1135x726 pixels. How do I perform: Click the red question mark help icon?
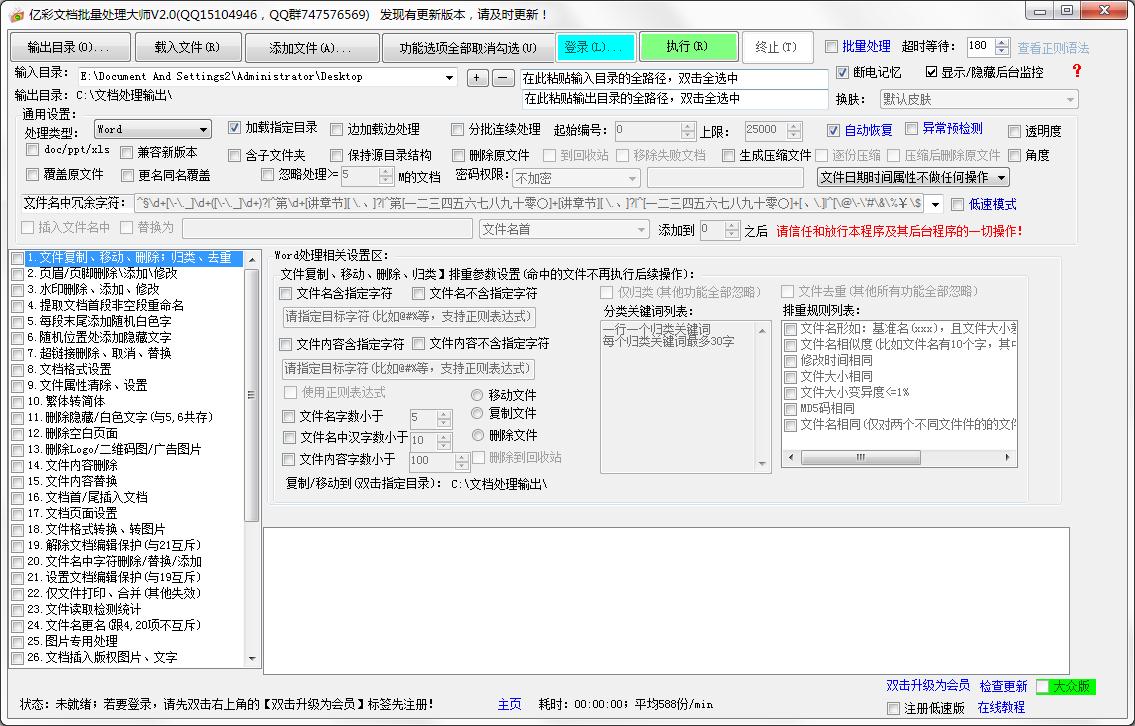(1077, 71)
